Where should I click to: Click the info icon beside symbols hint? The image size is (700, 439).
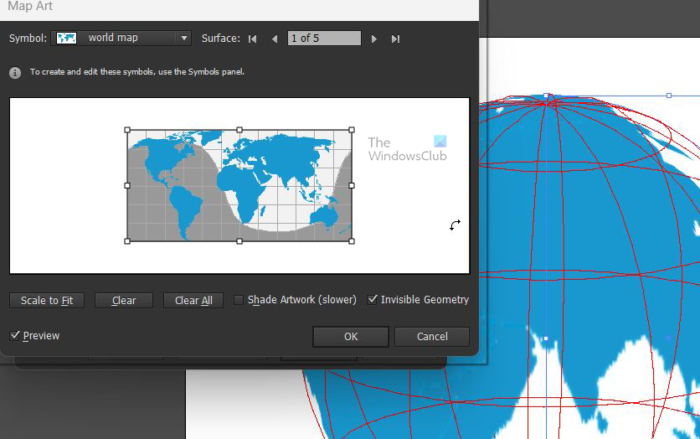click(x=15, y=72)
